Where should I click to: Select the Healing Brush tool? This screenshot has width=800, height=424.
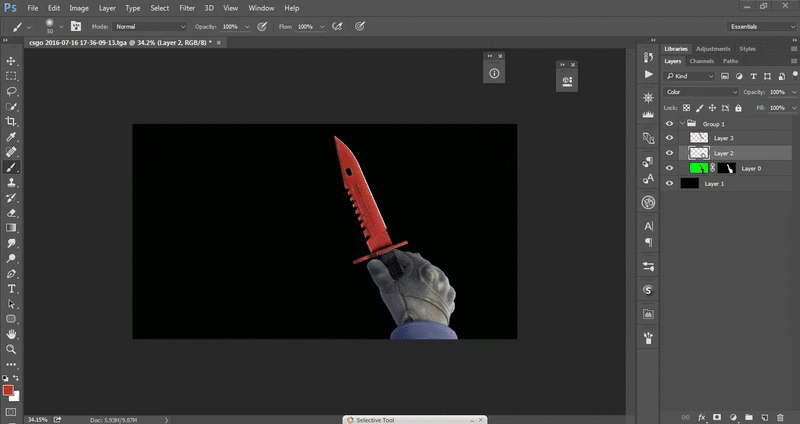point(11,152)
